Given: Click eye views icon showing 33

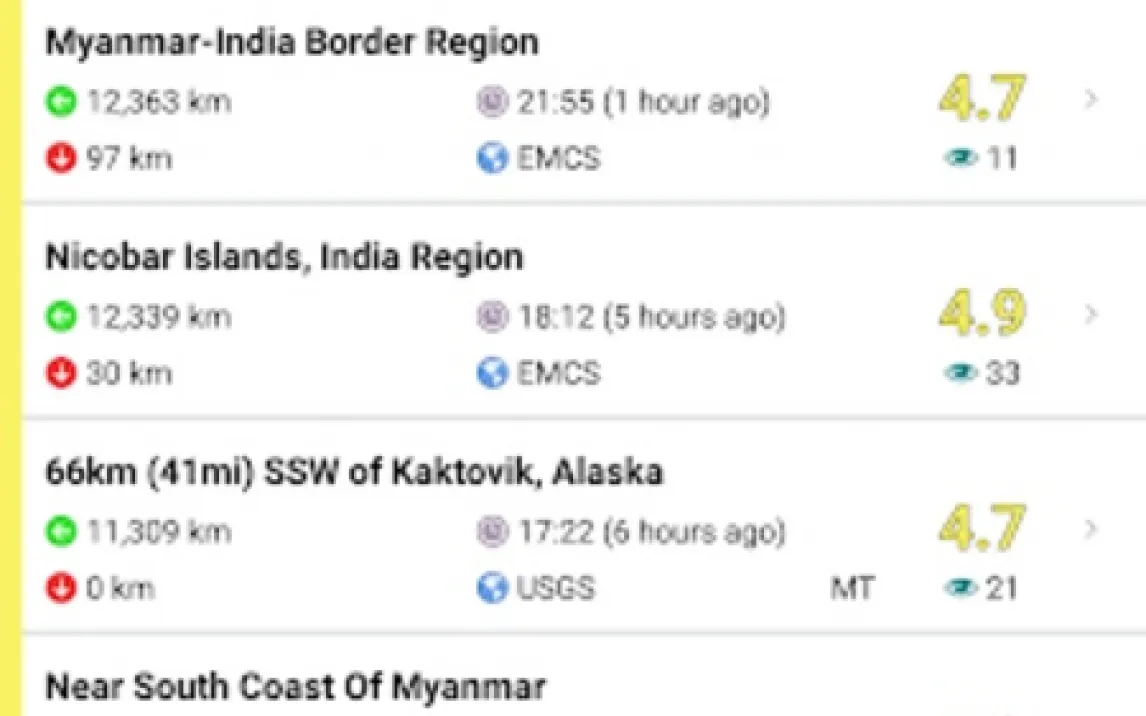Looking at the screenshot, I should [961, 374].
